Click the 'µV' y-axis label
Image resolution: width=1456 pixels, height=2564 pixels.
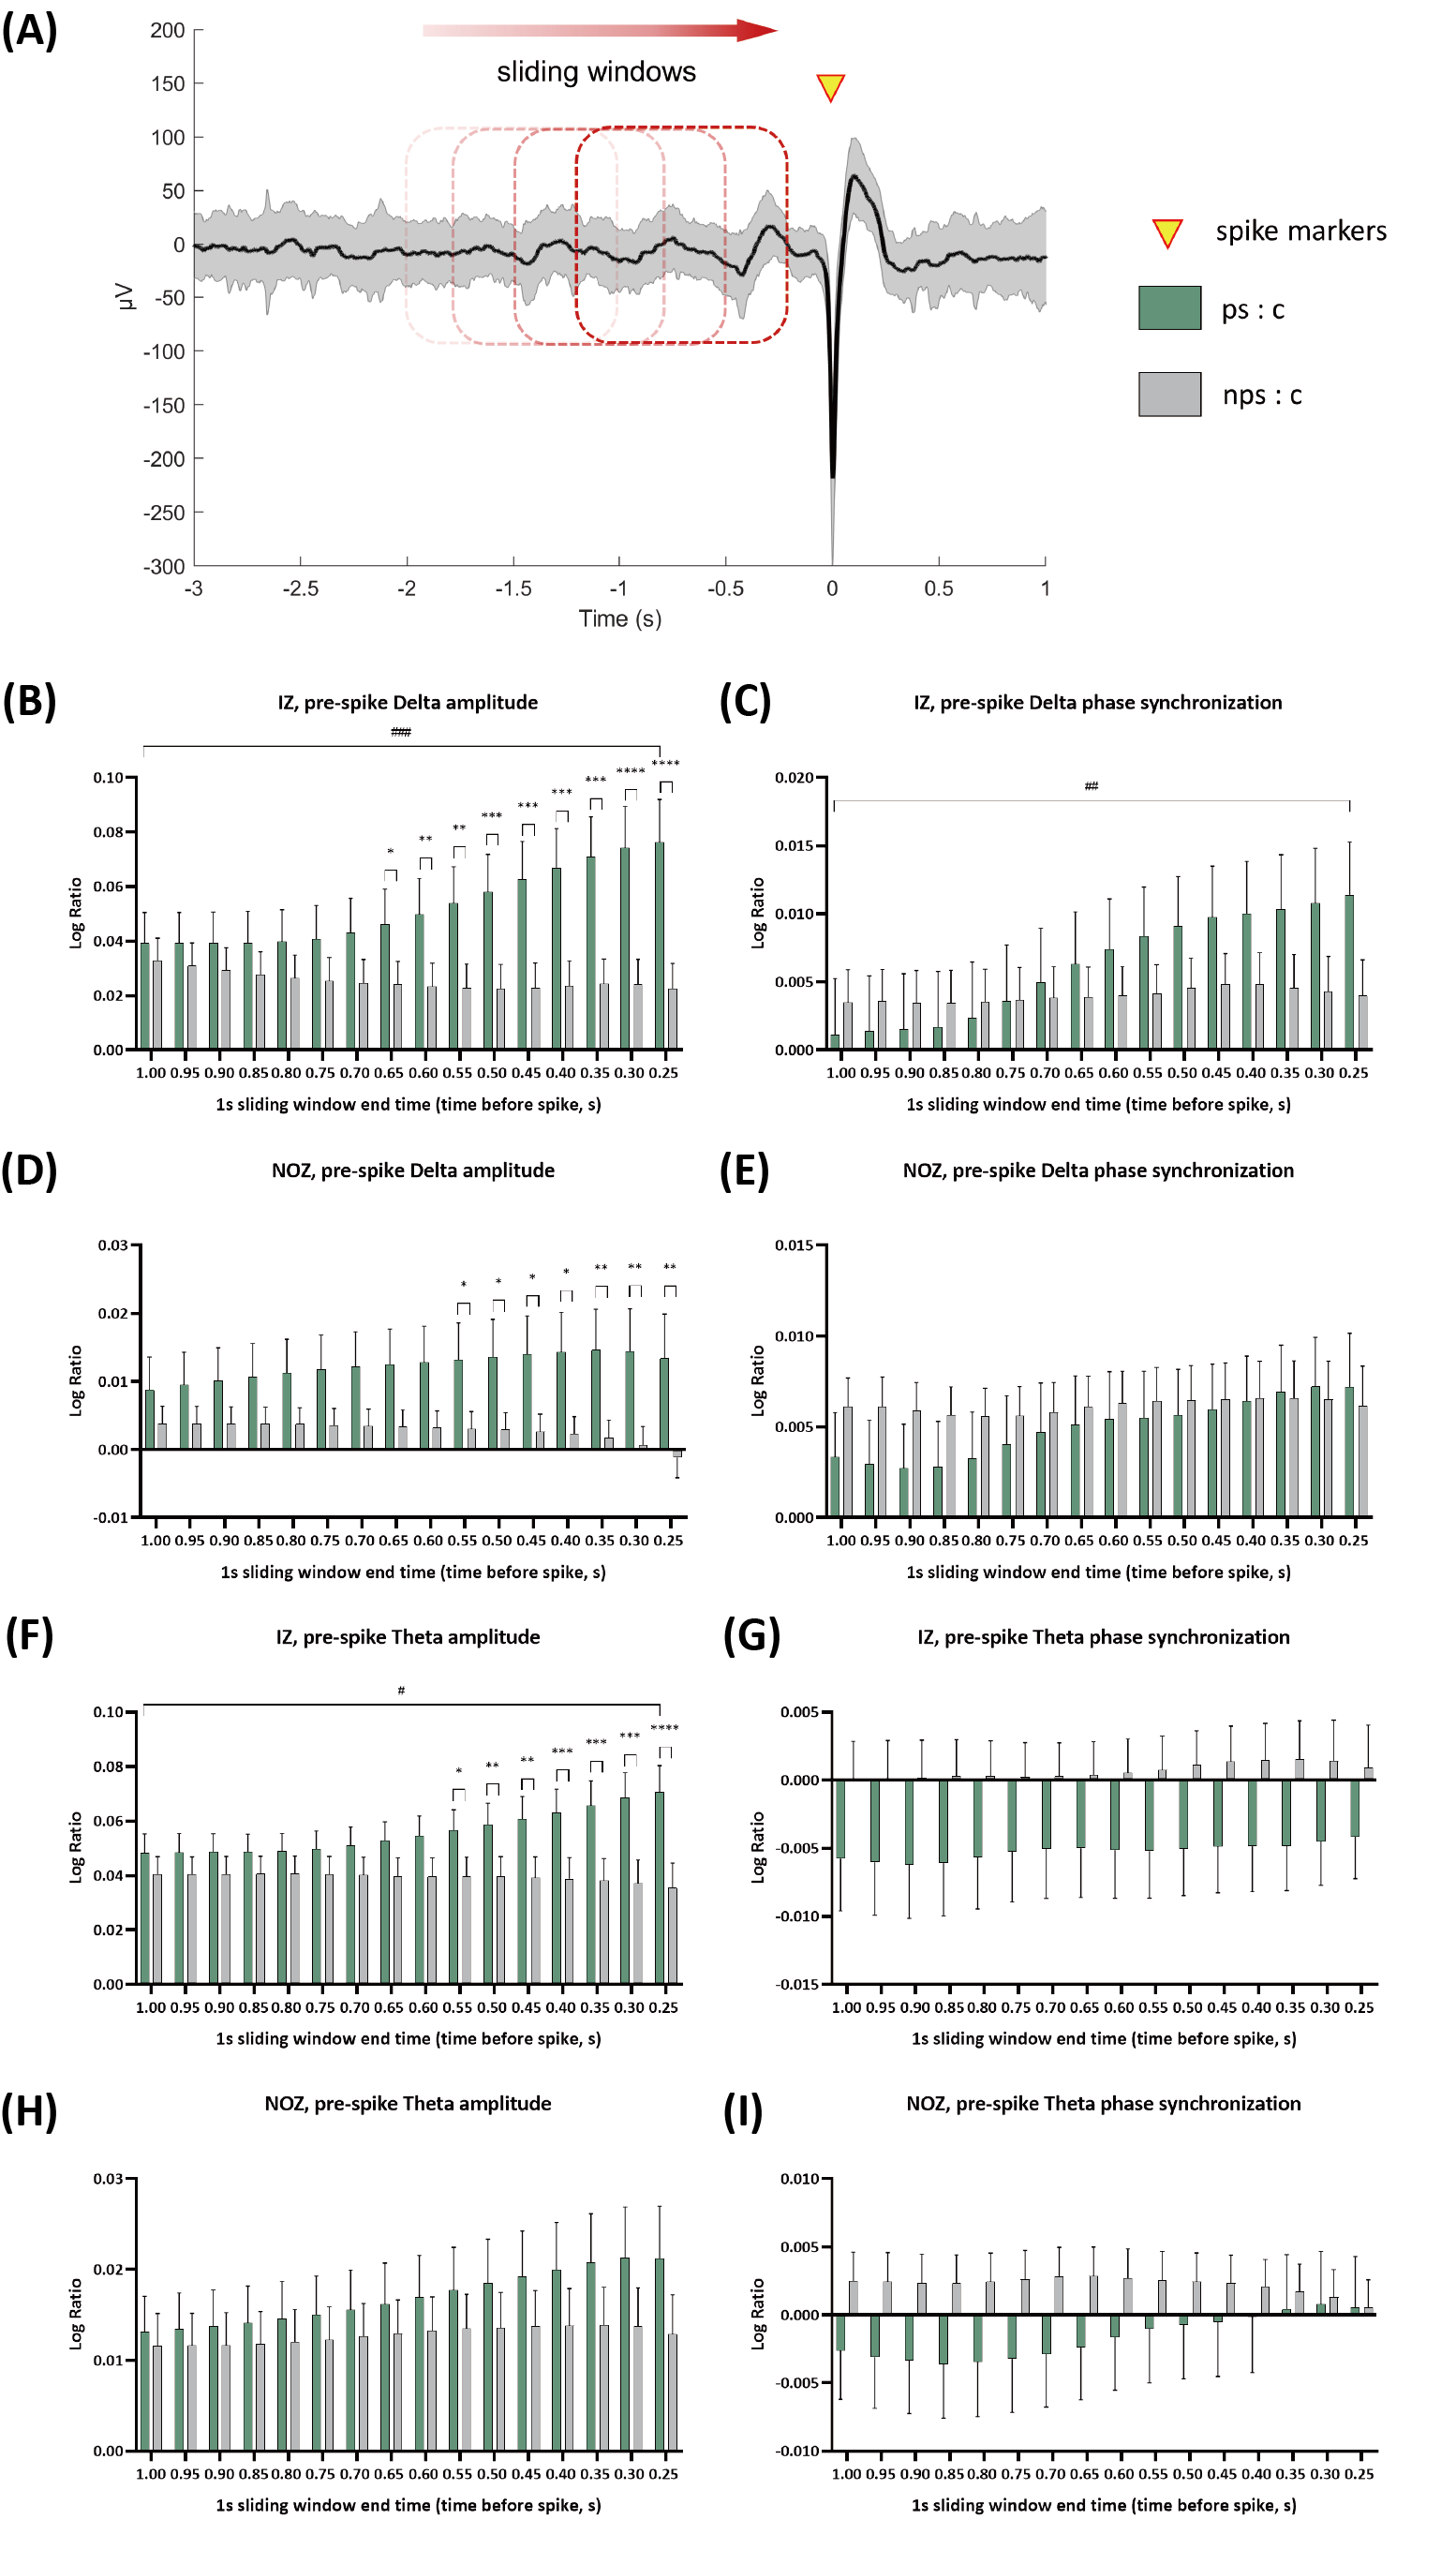pyautogui.click(x=123, y=296)
